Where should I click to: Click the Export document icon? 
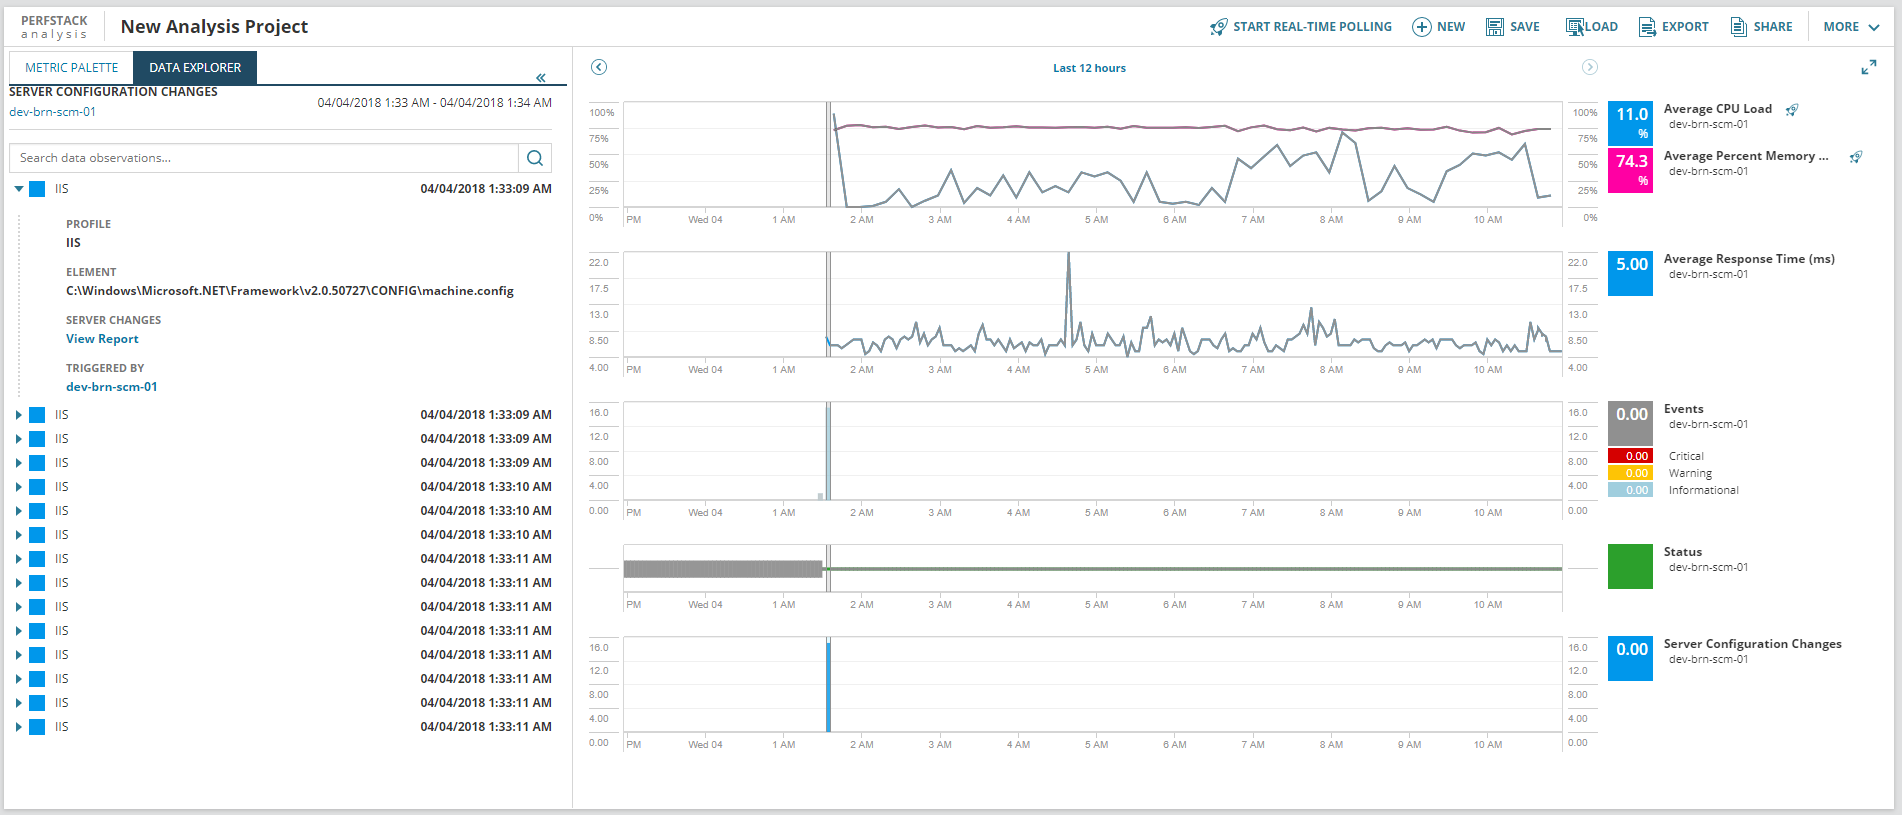coord(1647,27)
